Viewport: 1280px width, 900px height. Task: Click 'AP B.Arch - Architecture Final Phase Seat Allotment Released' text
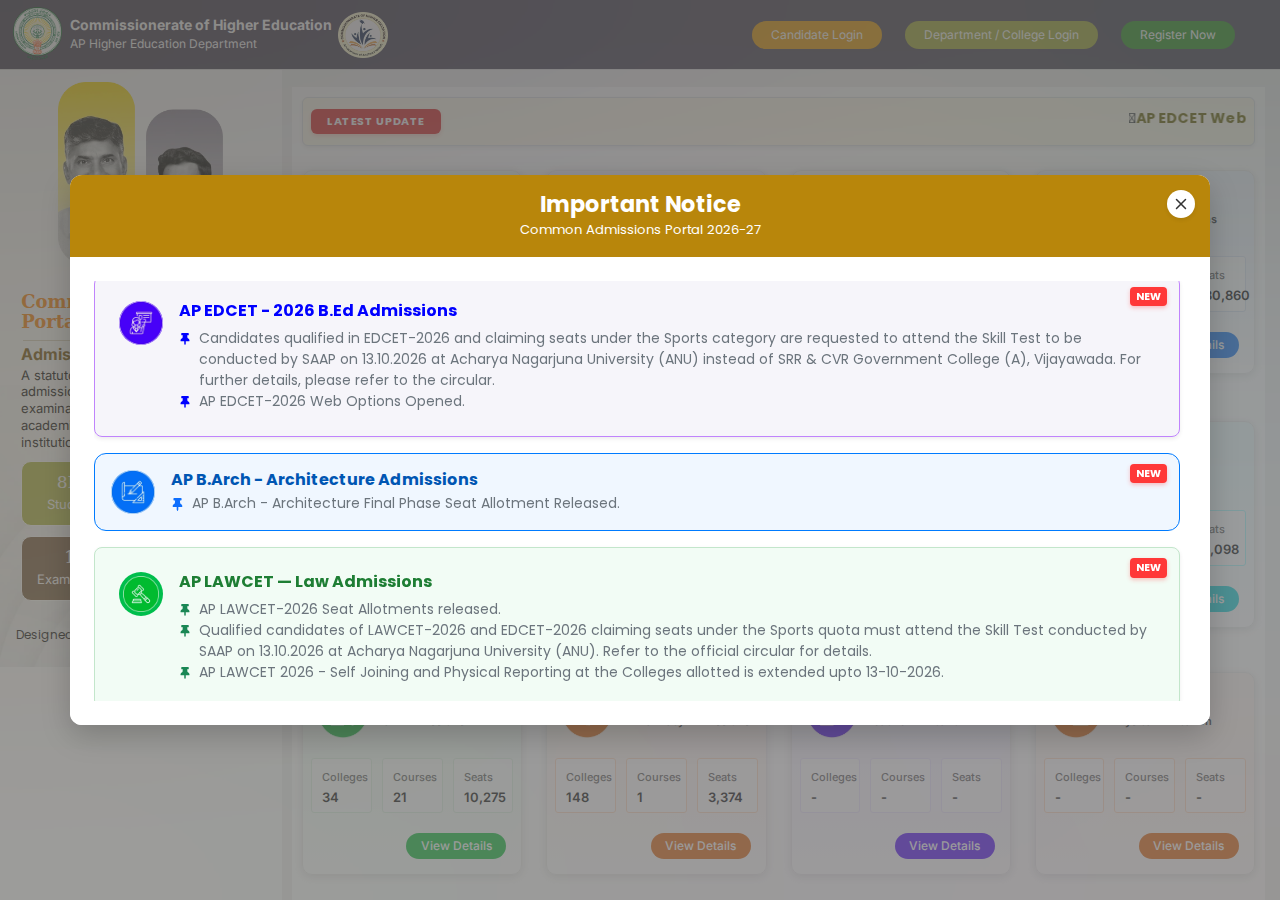click(x=406, y=504)
